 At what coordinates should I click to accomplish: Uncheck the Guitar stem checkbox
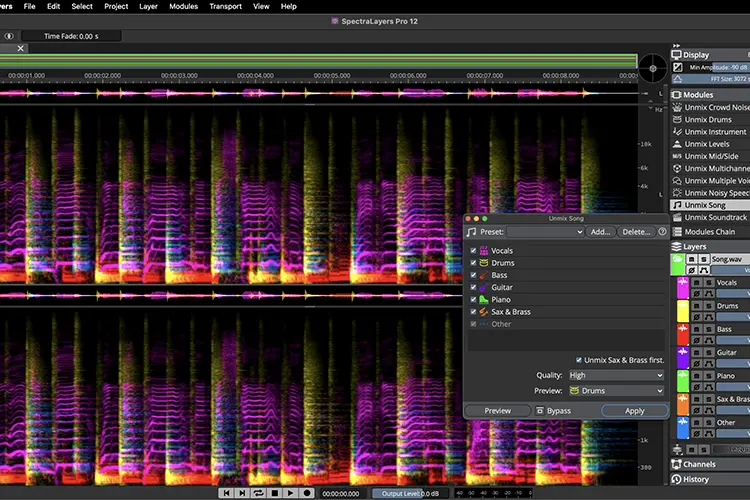click(474, 287)
